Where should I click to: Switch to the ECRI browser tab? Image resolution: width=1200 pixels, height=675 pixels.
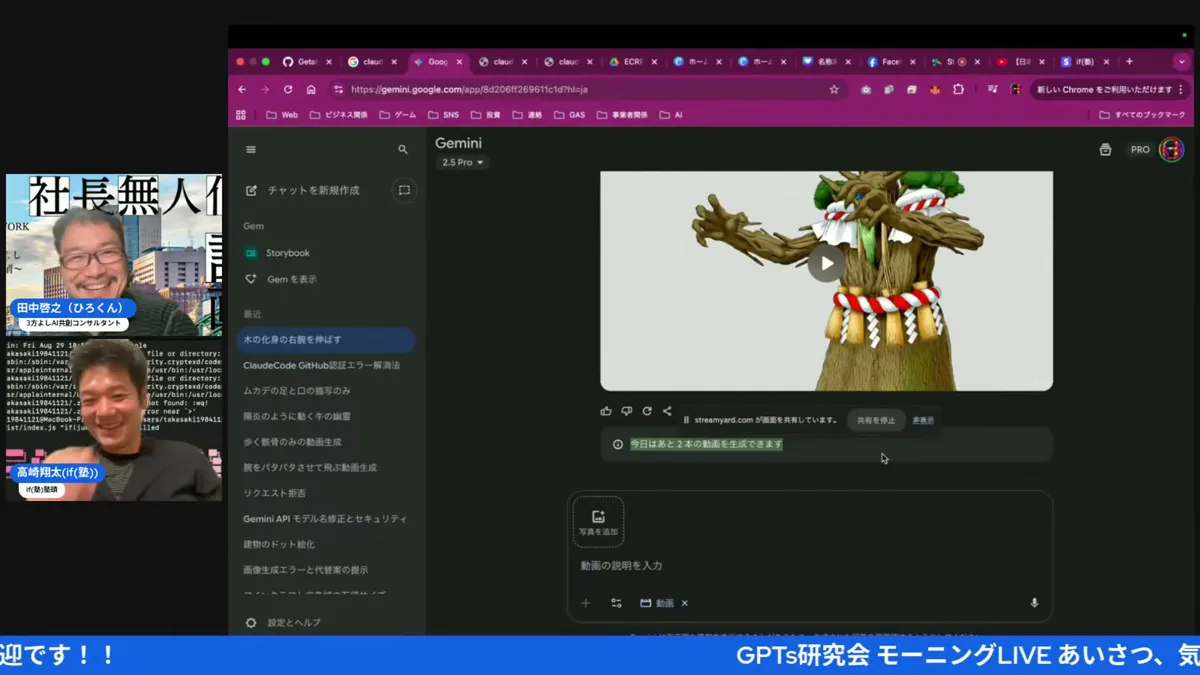[633, 62]
